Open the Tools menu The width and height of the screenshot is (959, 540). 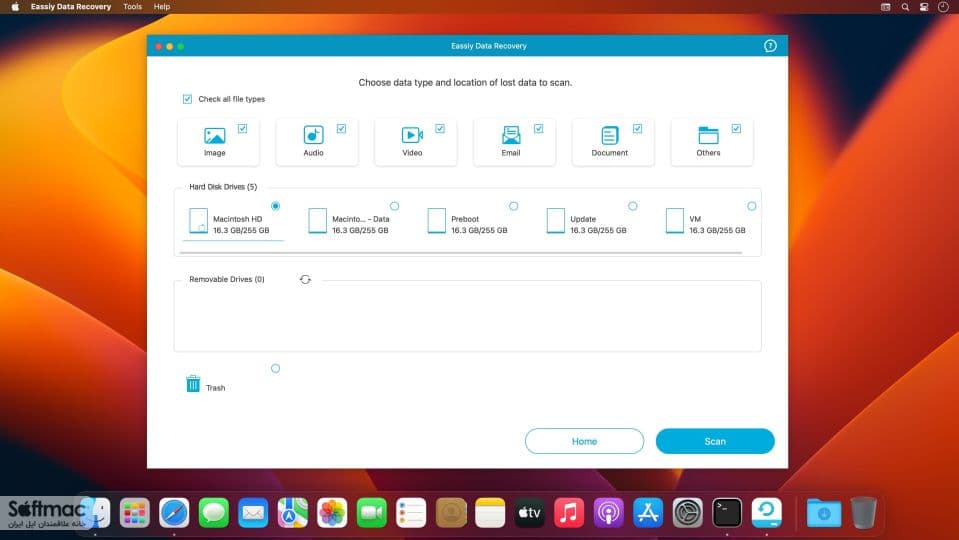click(132, 7)
